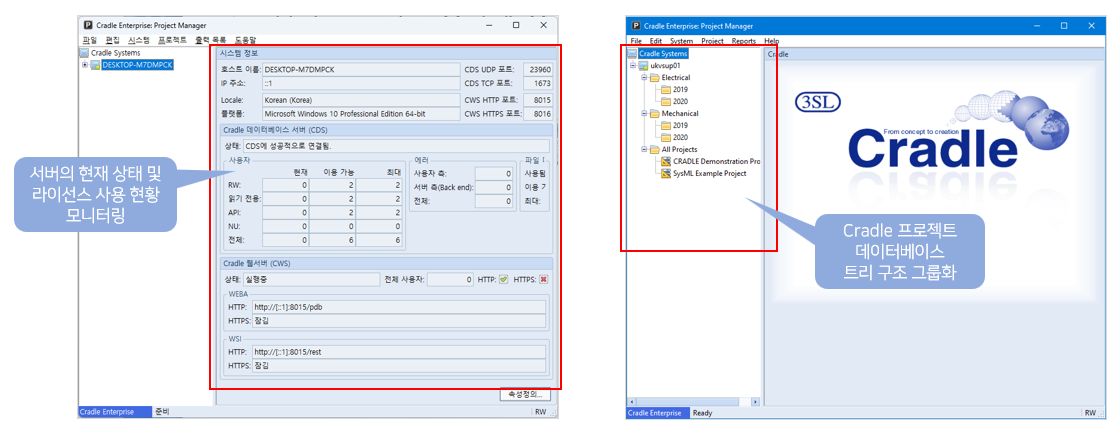Open the Help menu in English window
Image resolution: width=1118 pixels, height=427 pixels.
pos(771,41)
